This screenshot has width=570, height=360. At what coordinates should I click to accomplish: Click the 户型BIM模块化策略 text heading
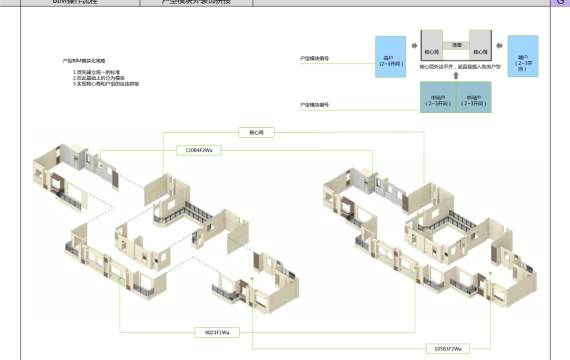(x=86, y=61)
